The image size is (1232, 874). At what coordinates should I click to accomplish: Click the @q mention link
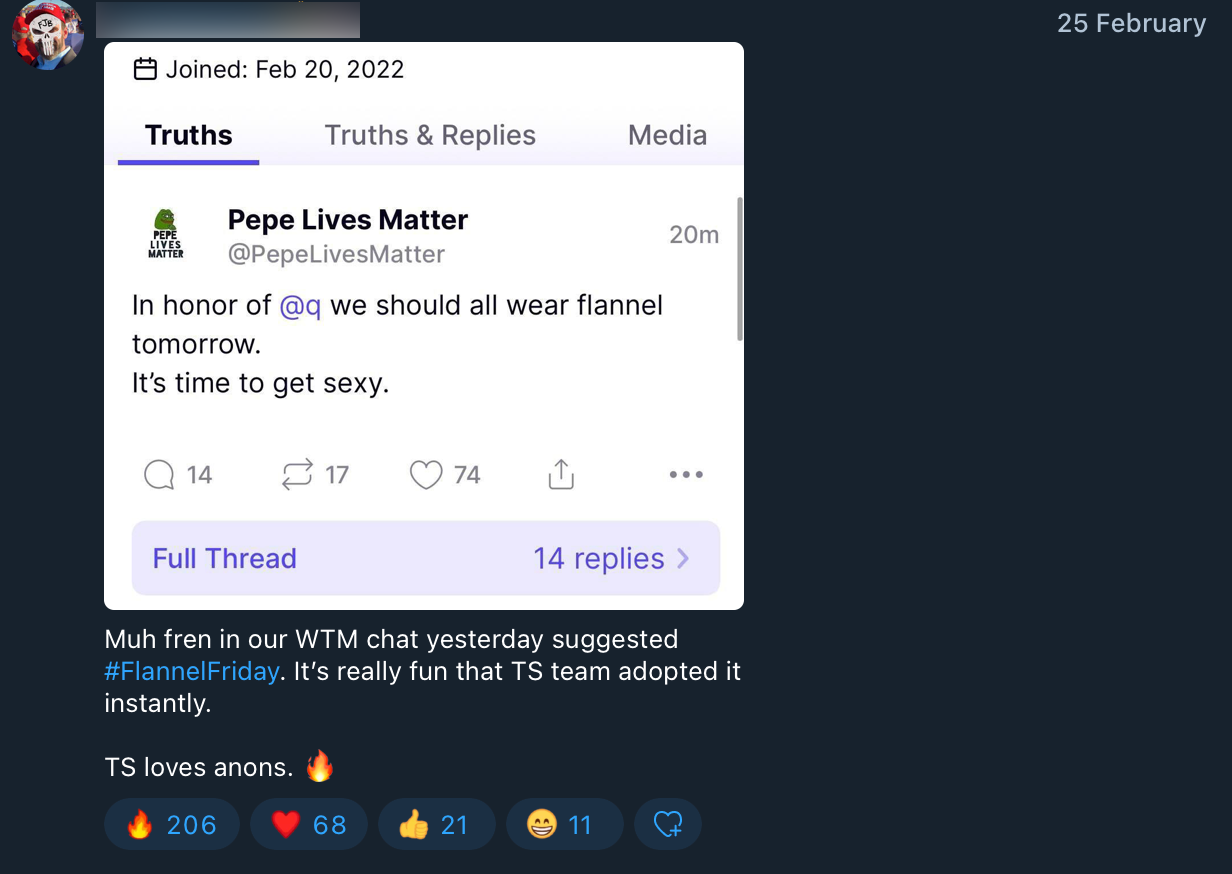300,306
